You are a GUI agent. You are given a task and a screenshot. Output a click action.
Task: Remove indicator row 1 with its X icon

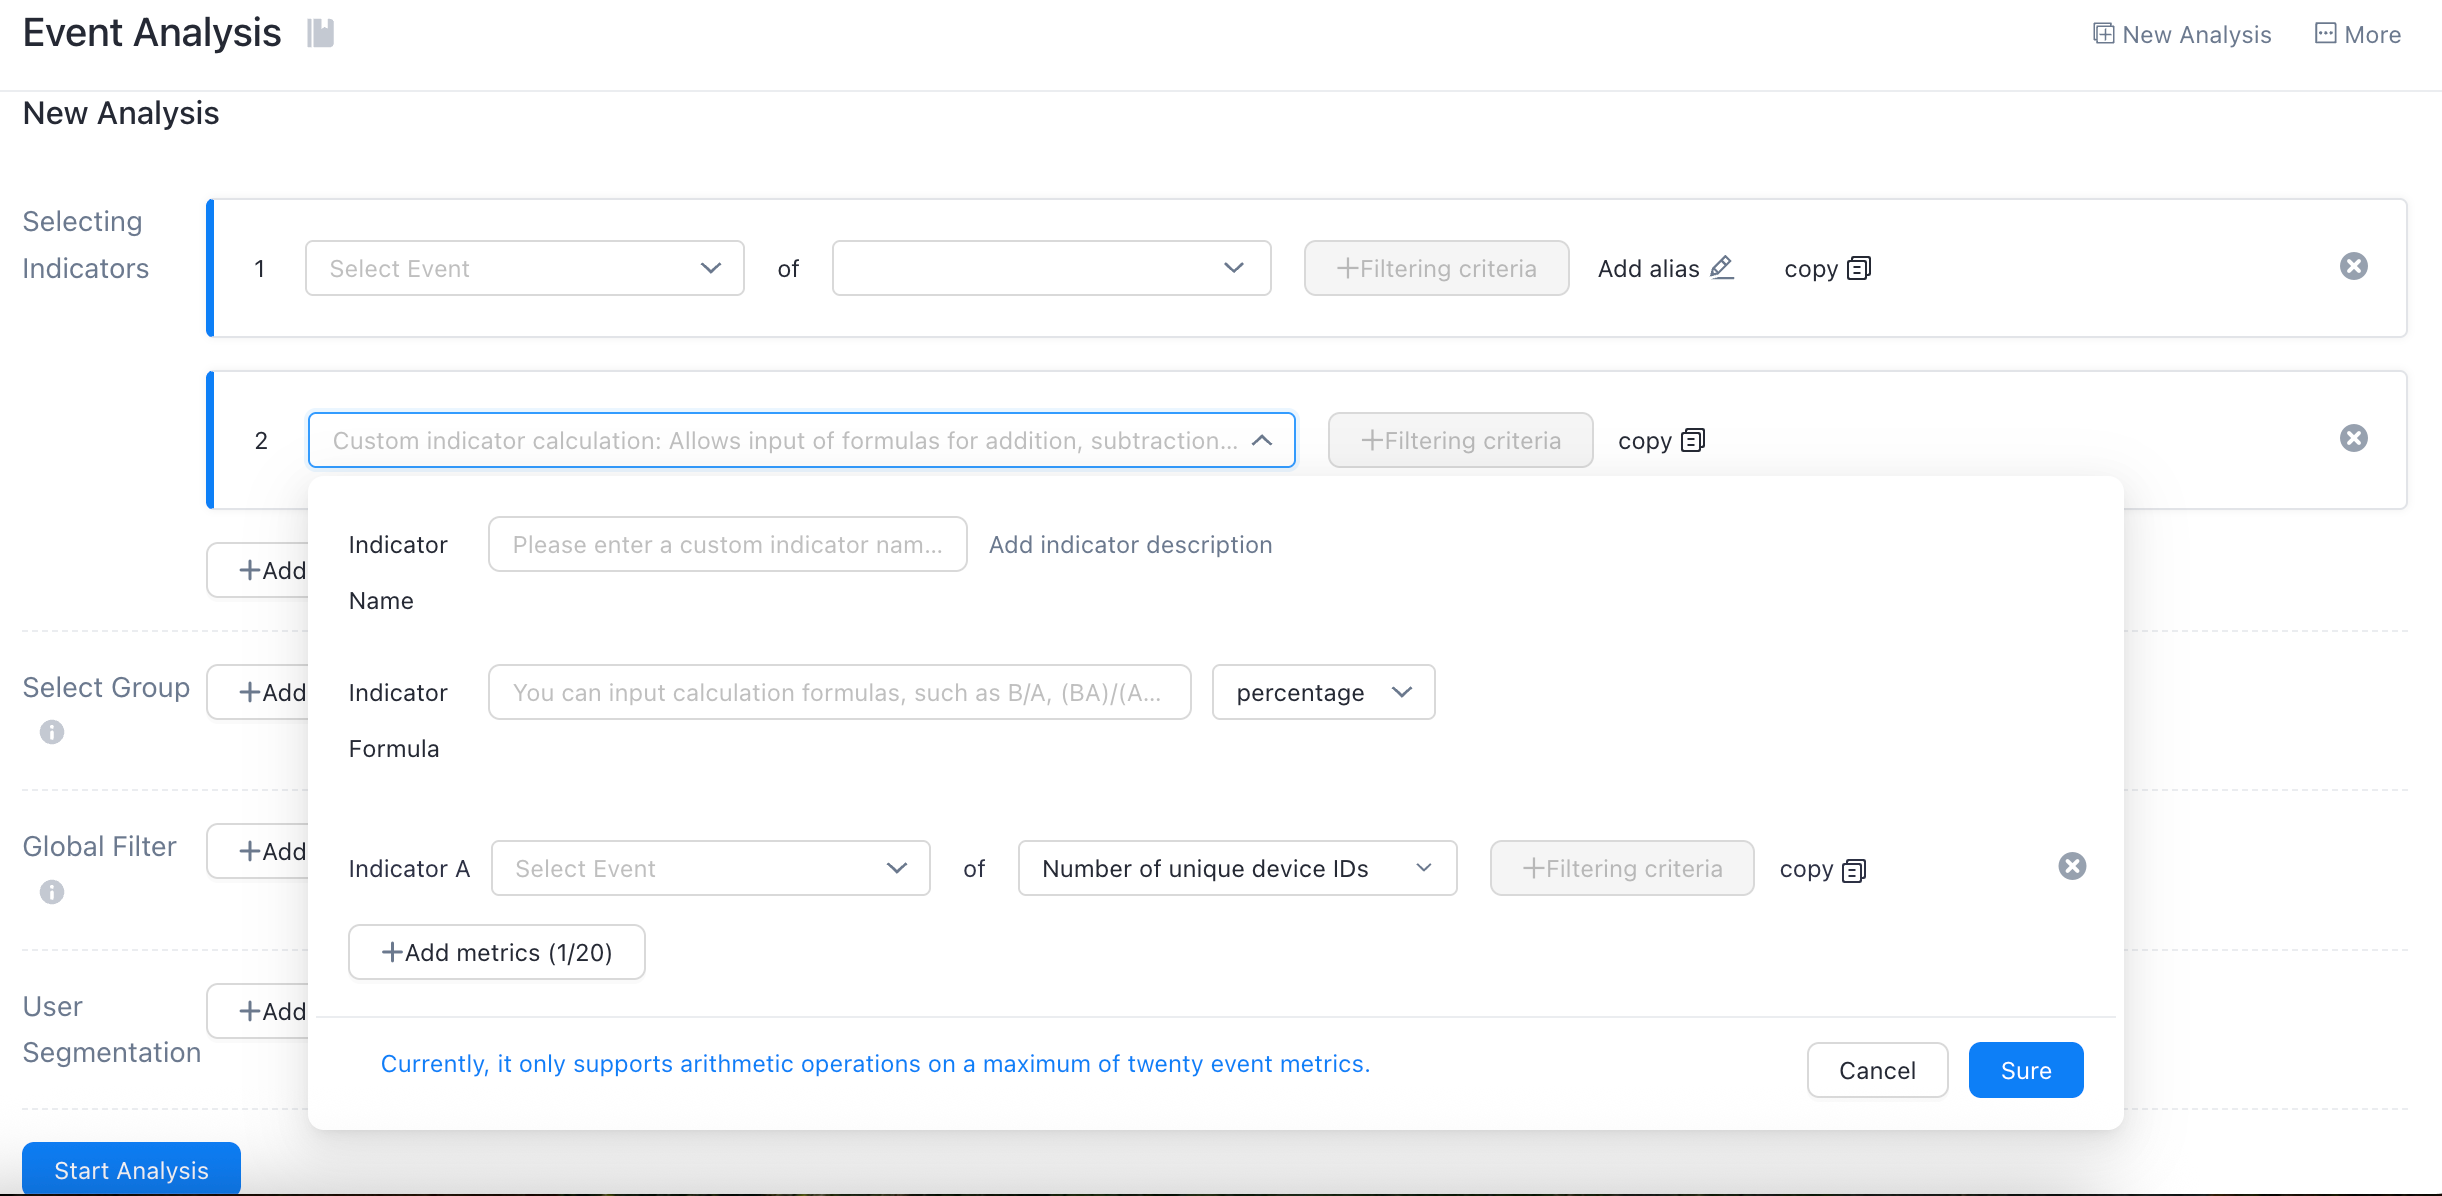(x=2354, y=266)
